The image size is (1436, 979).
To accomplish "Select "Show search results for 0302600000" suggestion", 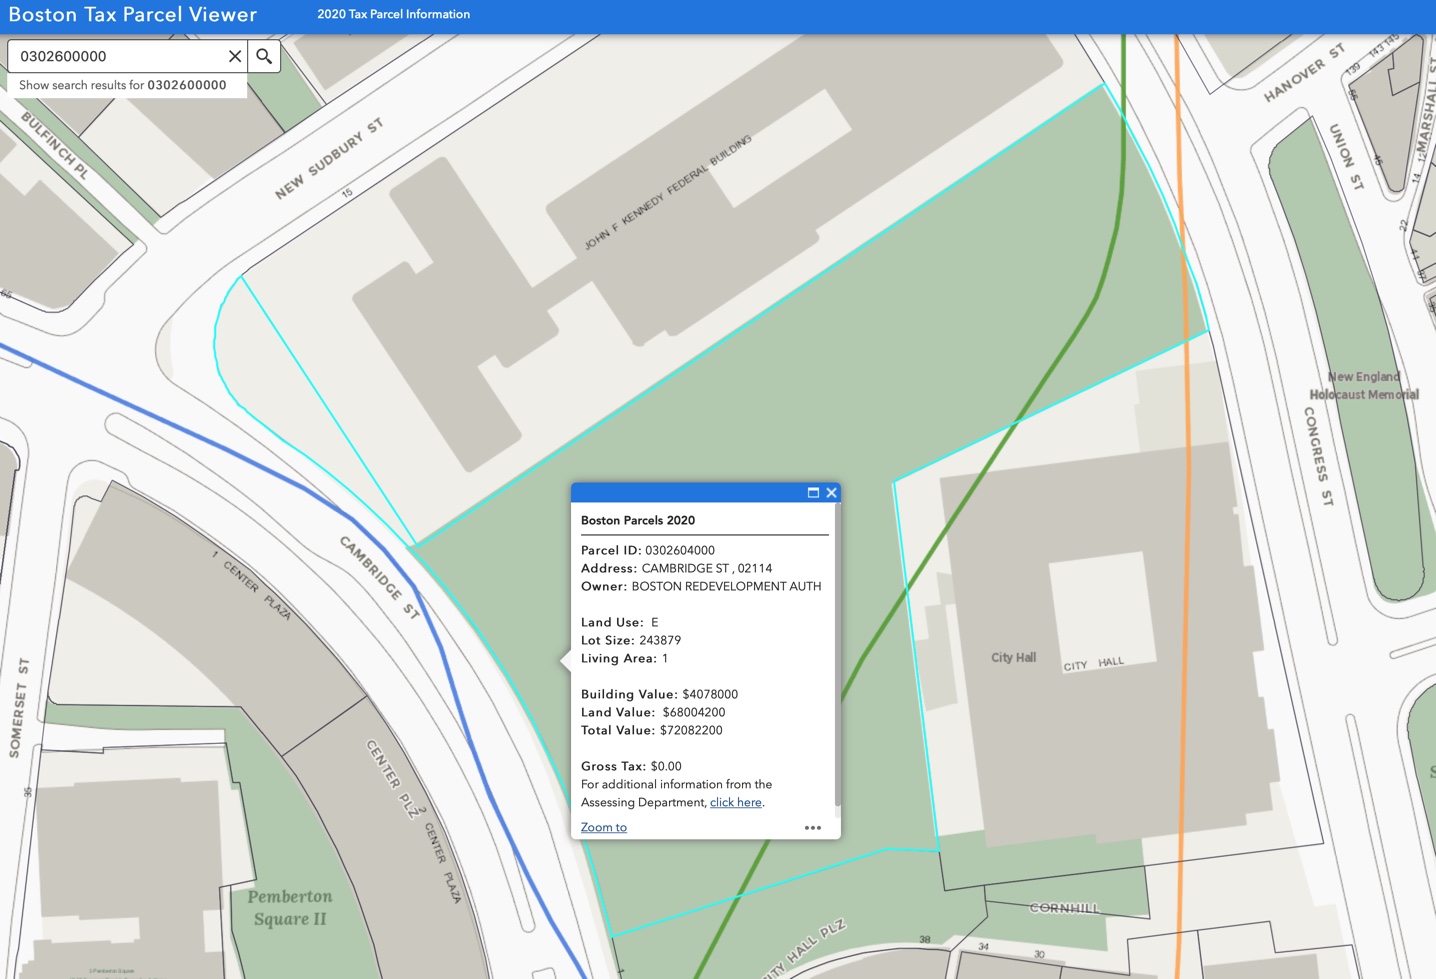I will [x=123, y=85].
